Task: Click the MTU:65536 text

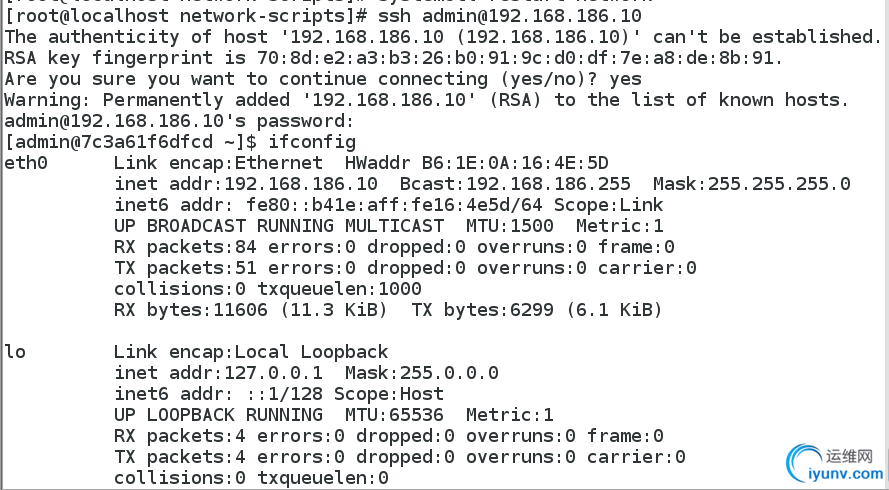Action: point(394,415)
